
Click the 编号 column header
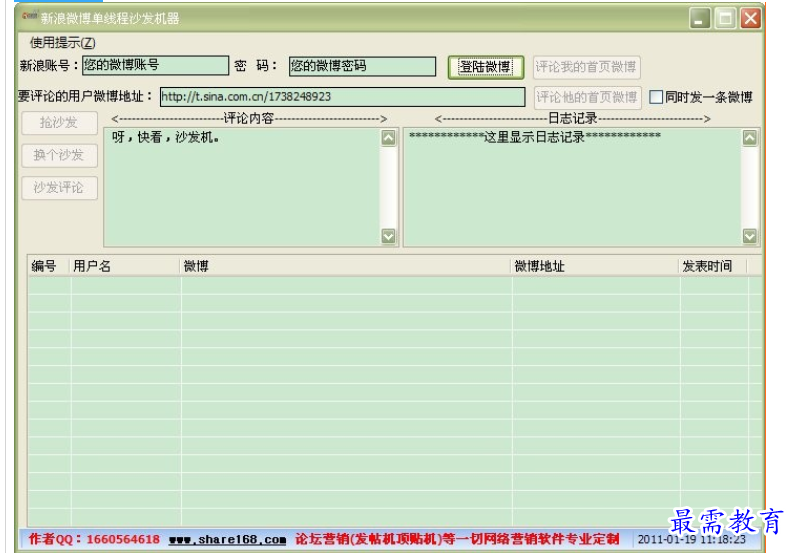coord(48,266)
